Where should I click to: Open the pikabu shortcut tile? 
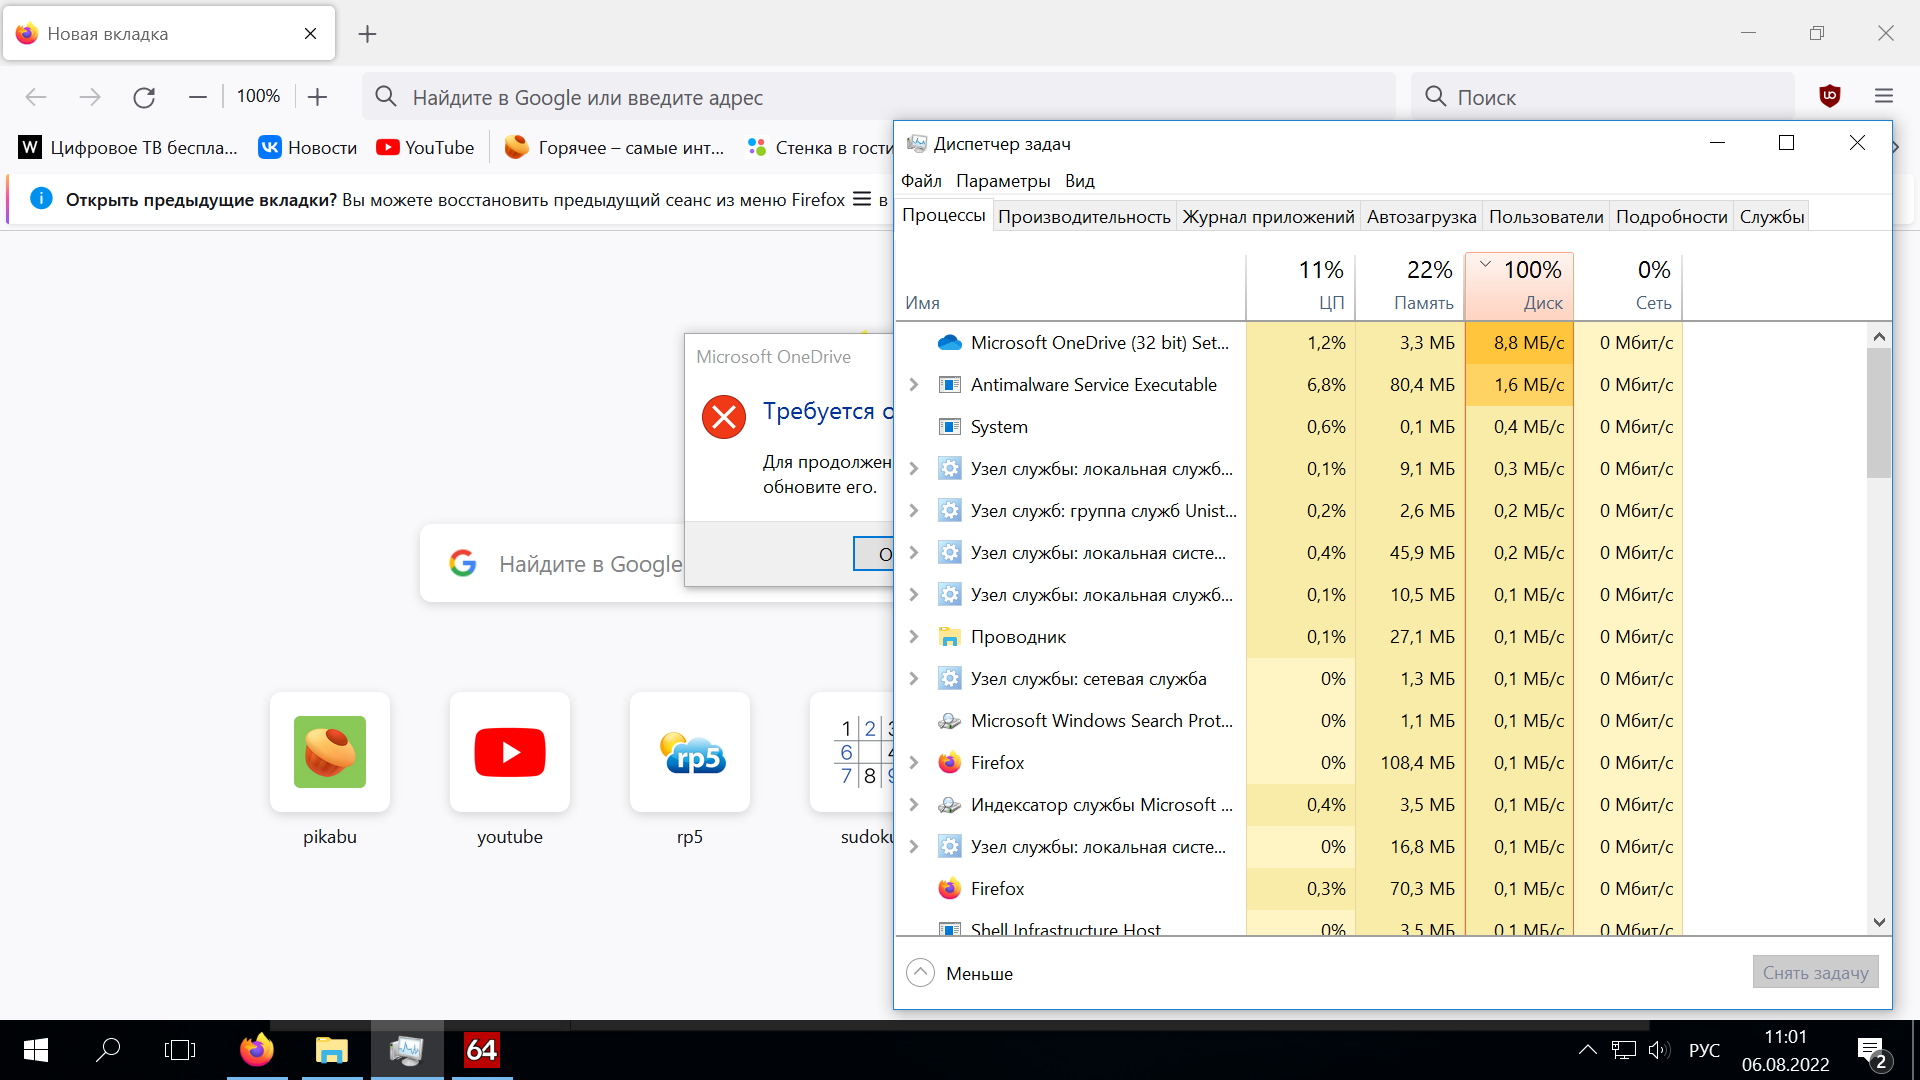click(x=330, y=752)
